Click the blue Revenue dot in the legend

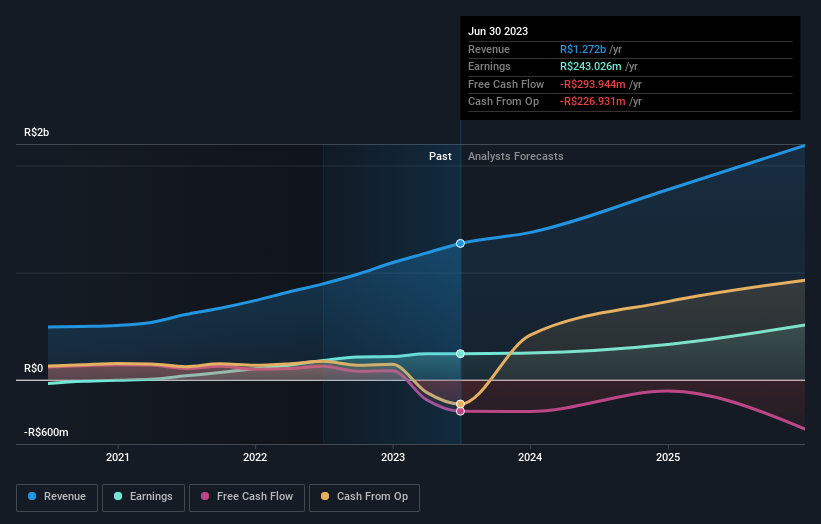tap(33, 496)
